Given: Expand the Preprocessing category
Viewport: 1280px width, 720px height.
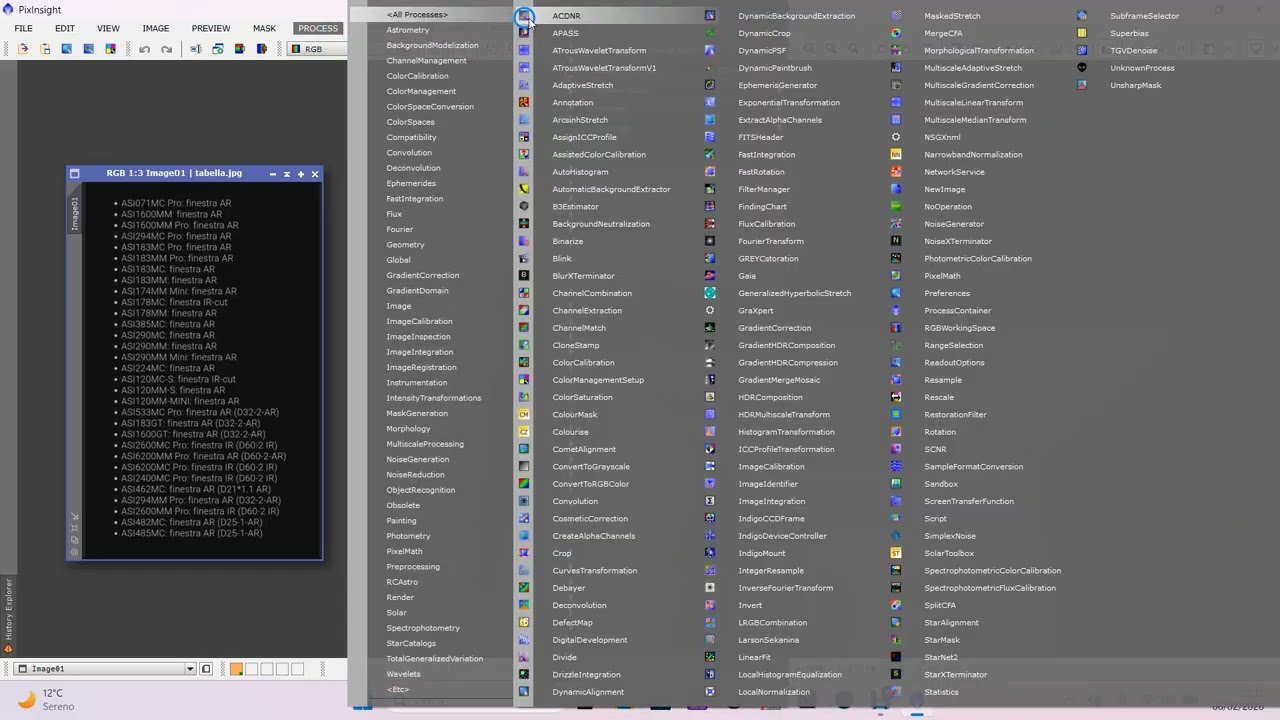Looking at the screenshot, I should pos(413,567).
